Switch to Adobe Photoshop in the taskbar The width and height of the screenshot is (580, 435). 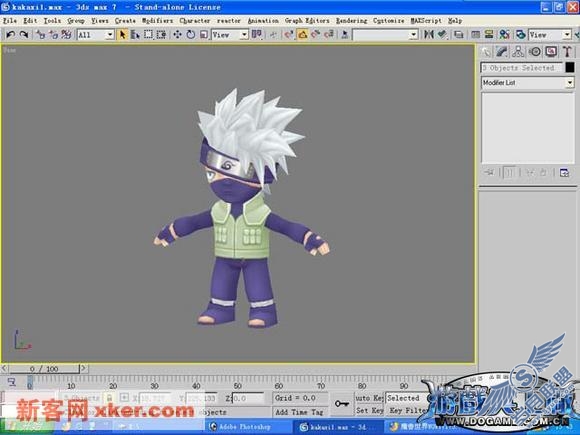249,427
